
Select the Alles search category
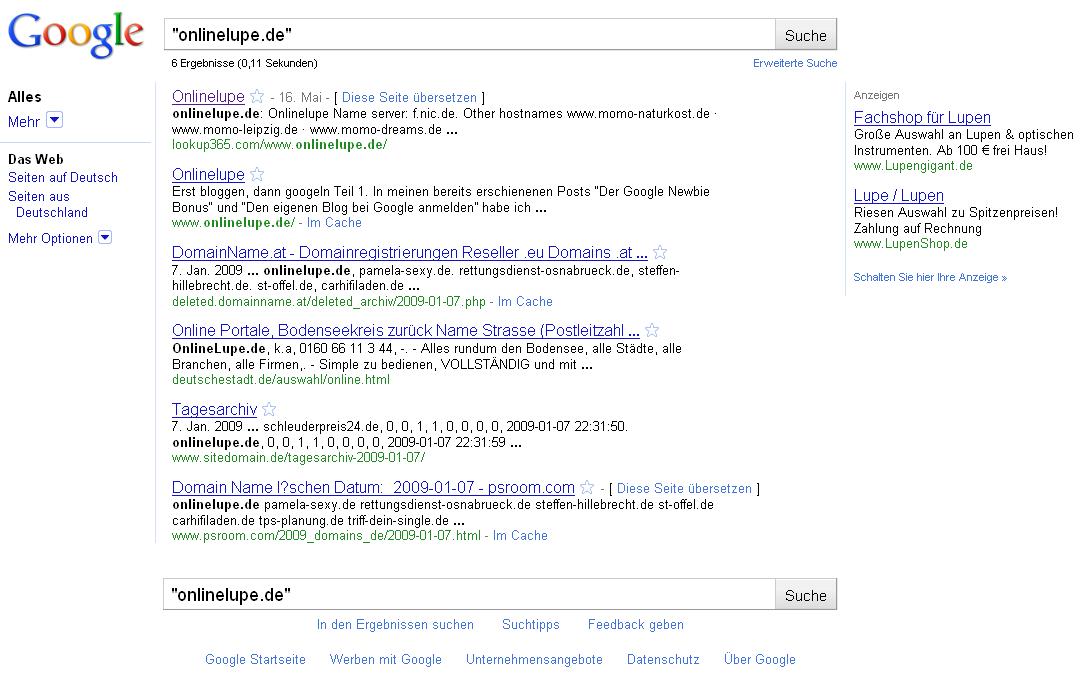[24, 97]
